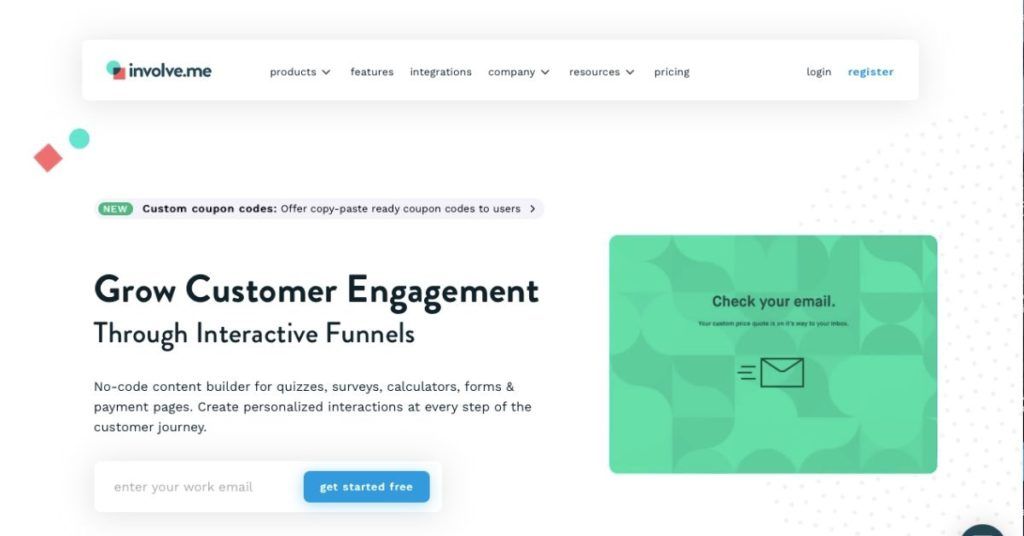Click the involve.me wordmark text
This screenshot has height=536, width=1024.
pyautogui.click(x=170, y=71)
